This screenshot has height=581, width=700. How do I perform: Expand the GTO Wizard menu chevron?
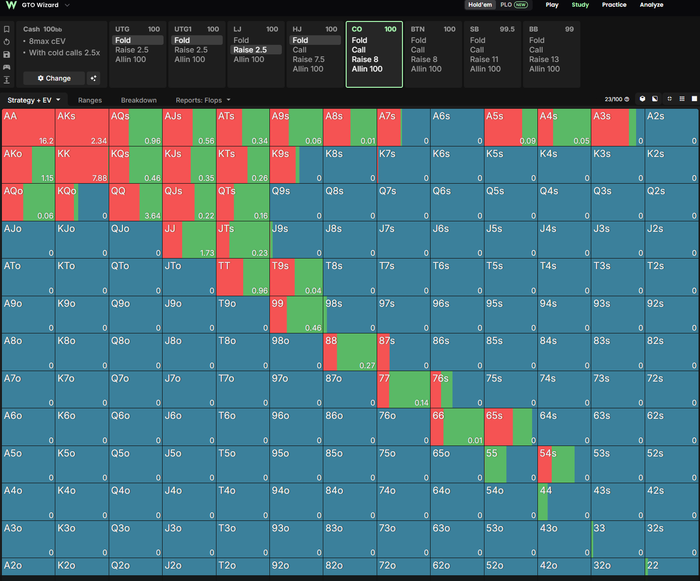[x=67, y=5]
